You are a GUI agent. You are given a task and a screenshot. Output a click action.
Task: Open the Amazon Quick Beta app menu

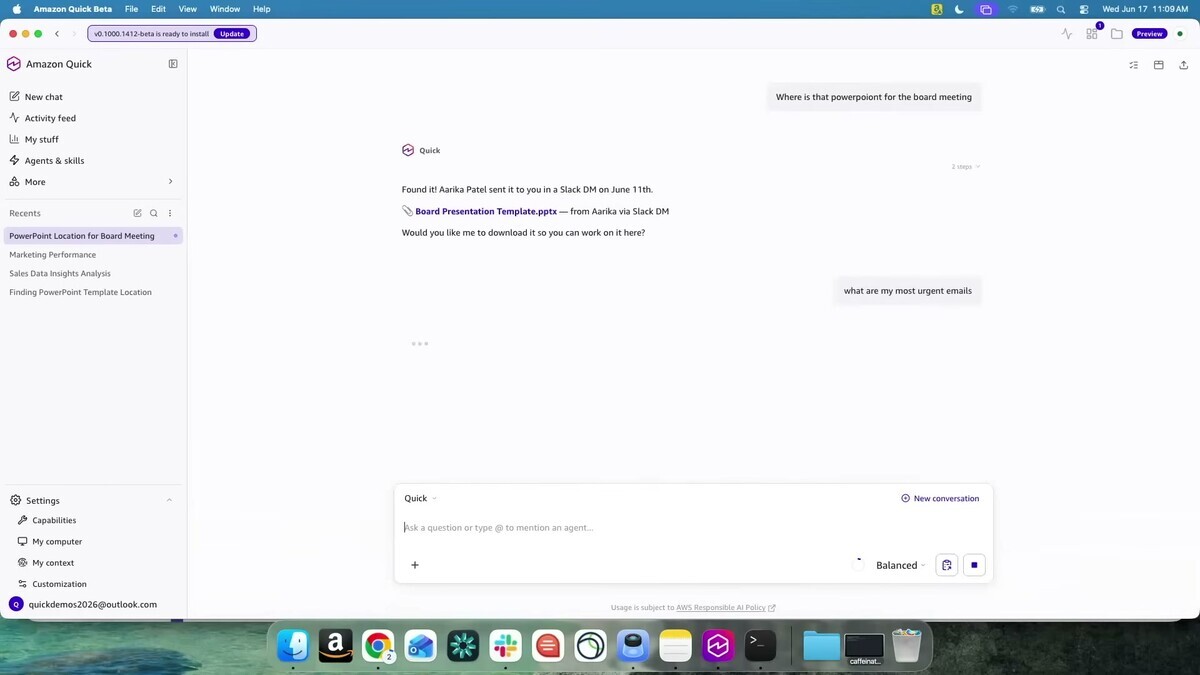(73, 9)
